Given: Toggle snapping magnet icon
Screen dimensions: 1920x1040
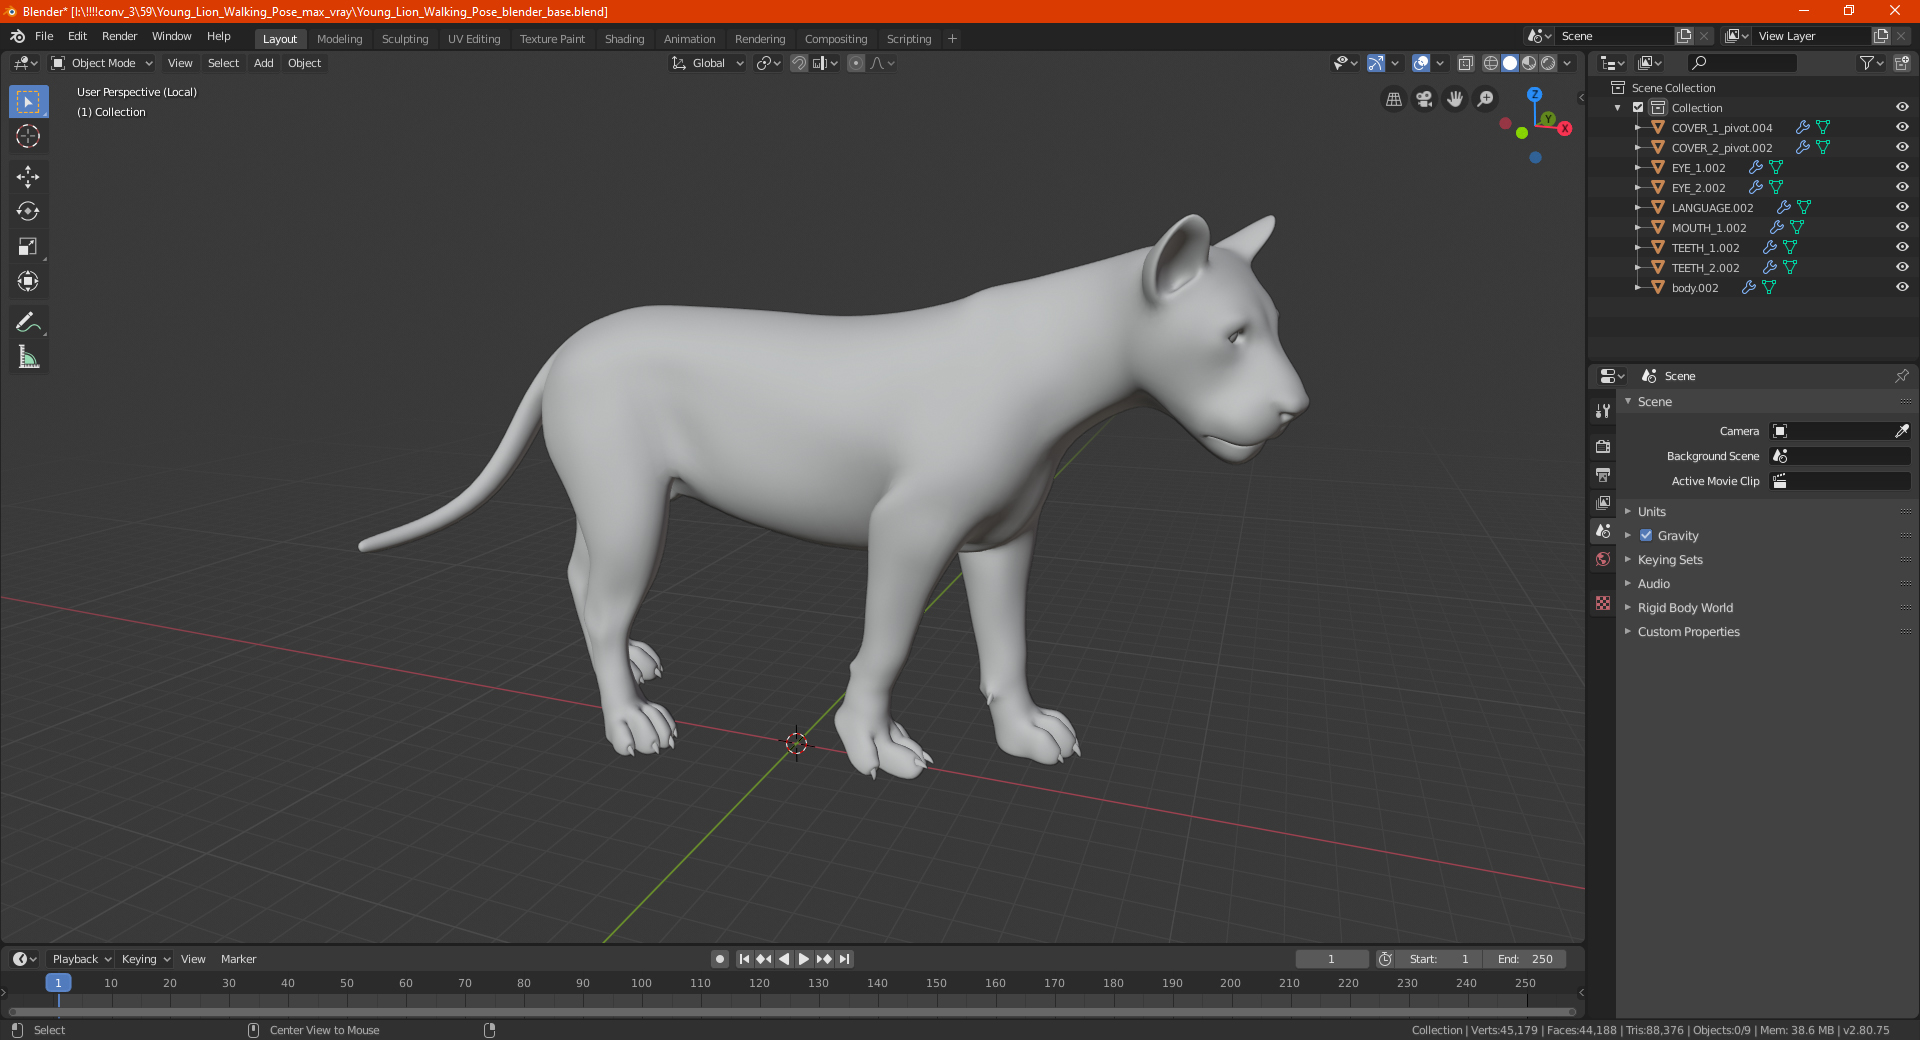Looking at the screenshot, I should pos(799,63).
